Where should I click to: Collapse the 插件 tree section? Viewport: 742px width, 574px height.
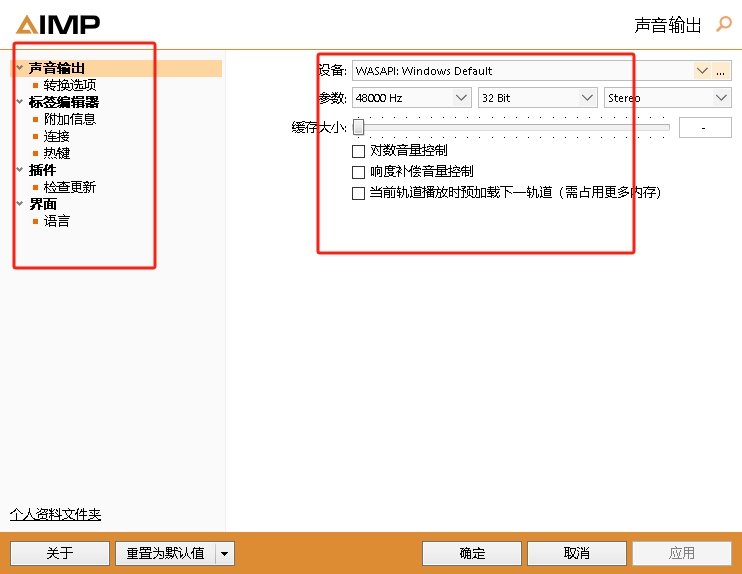19,169
